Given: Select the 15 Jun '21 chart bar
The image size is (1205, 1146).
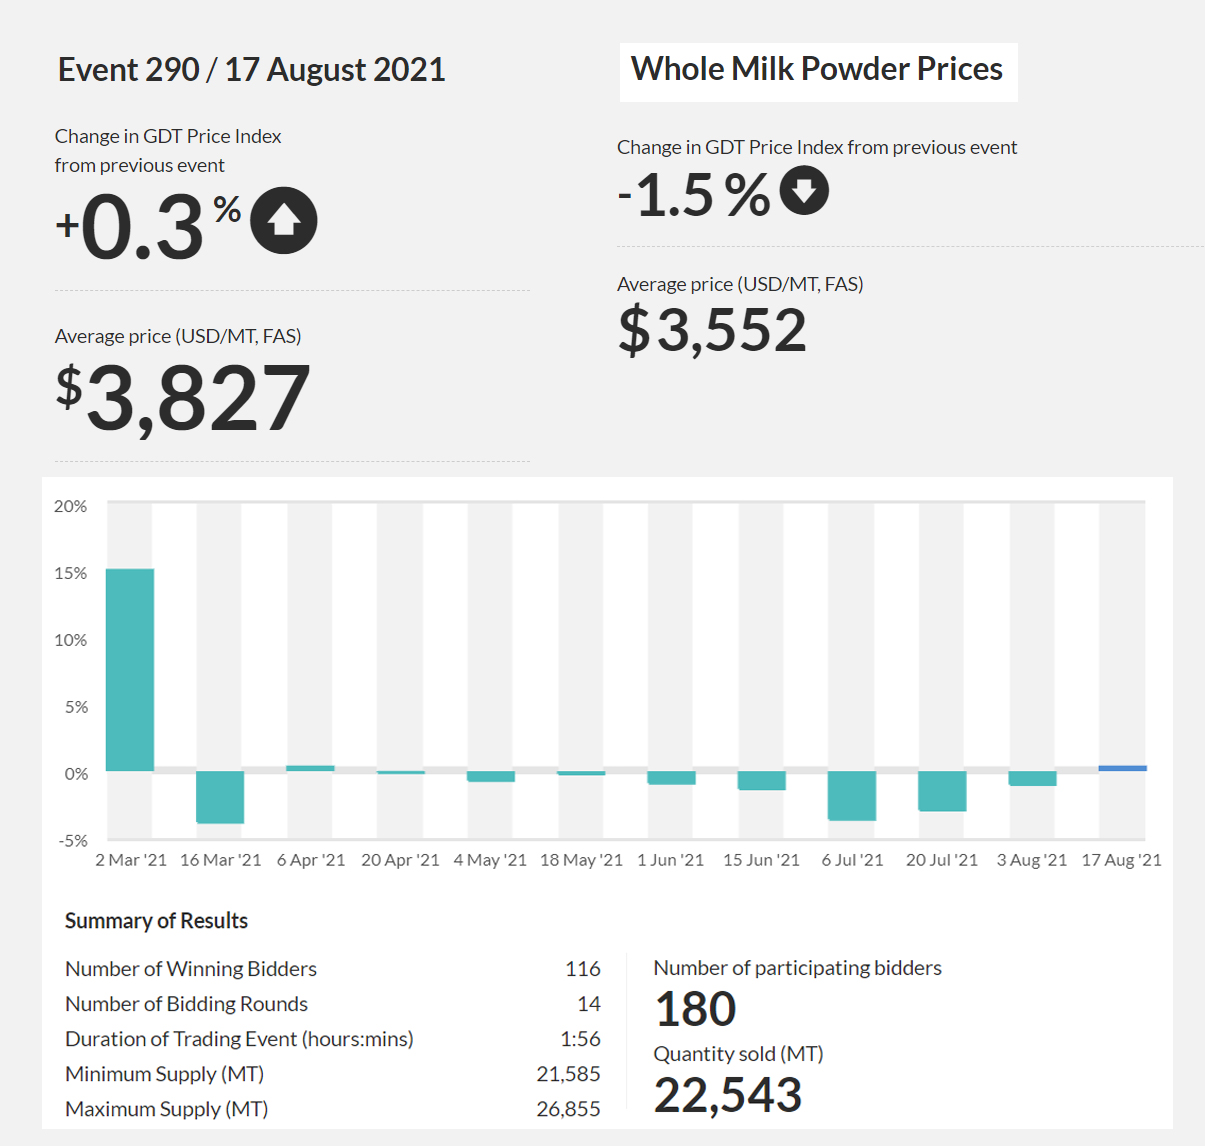Looking at the screenshot, I should pos(762,780).
